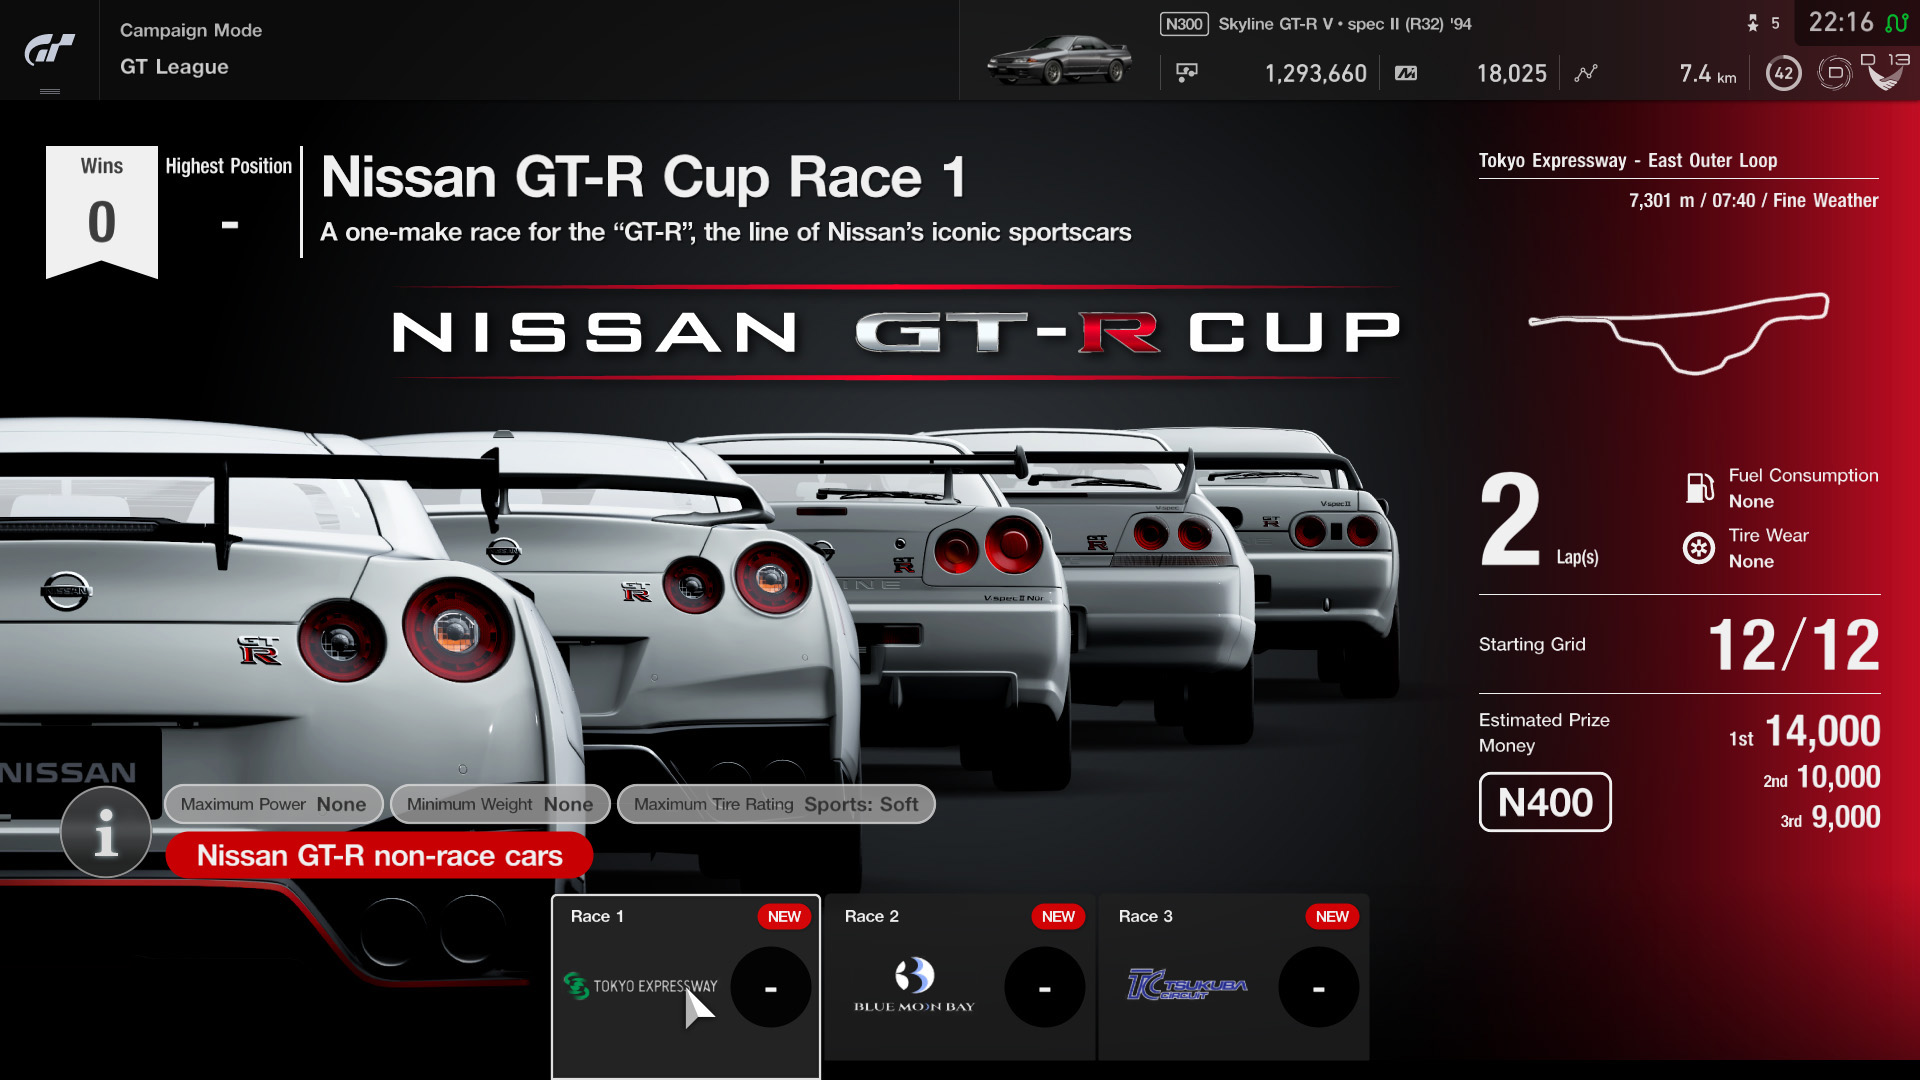Select the Race 3 Tsukuba Circuit tile
The width and height of the screenshot is (1920, 1080).
[1233, 978]
